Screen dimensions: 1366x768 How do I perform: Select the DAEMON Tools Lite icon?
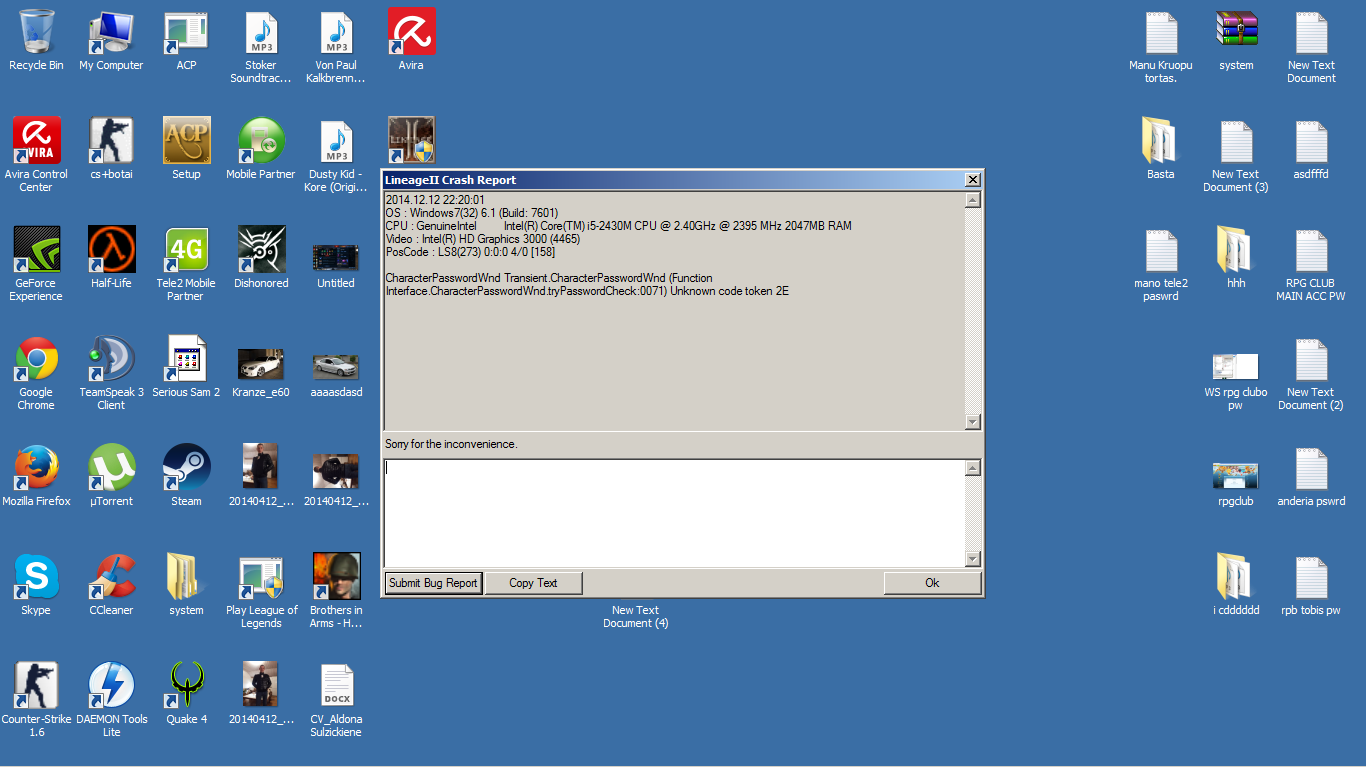111,700
